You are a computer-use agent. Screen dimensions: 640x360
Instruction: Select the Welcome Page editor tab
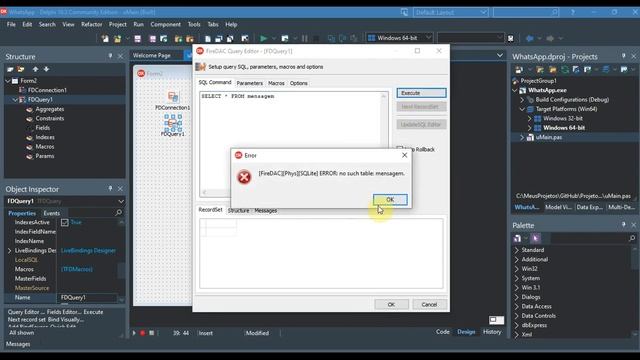[152, 56]
